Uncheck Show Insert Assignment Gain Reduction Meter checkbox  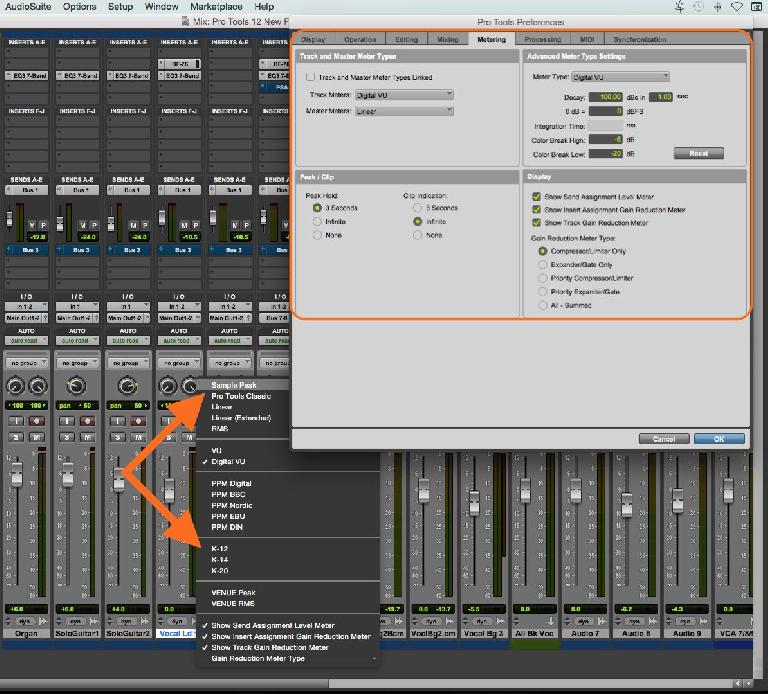click(x=536, y=209)
